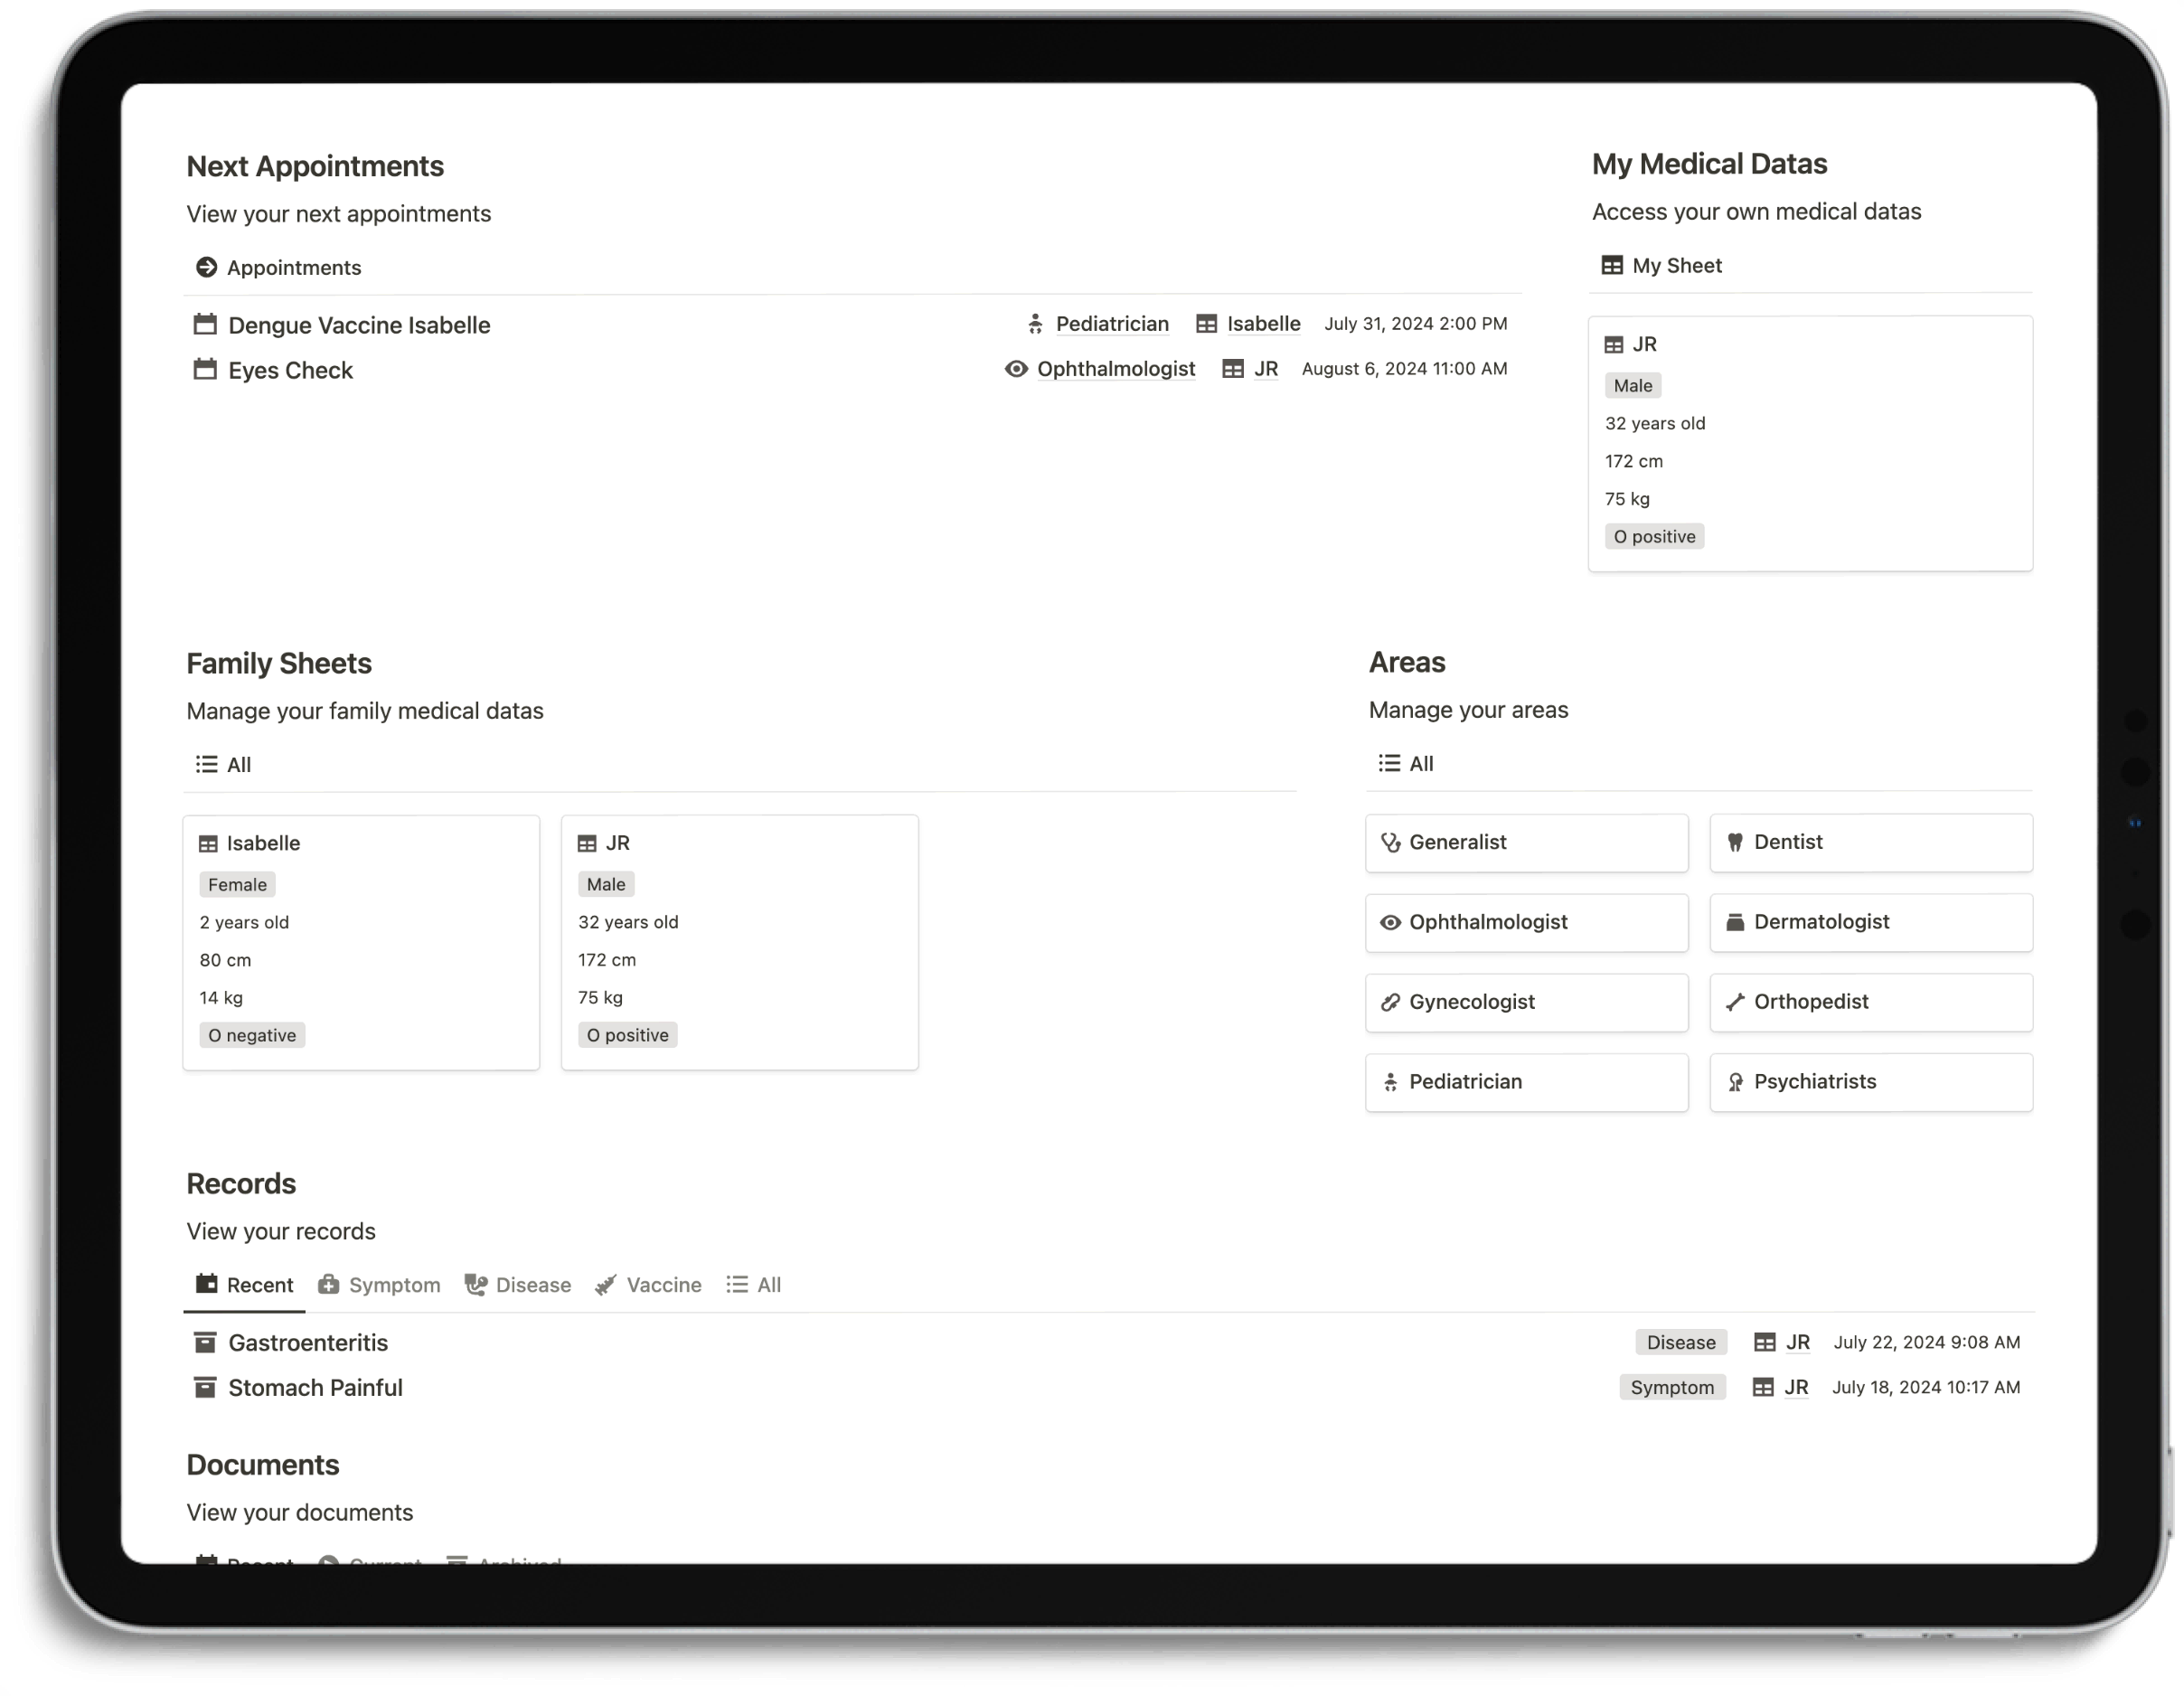Click the Generalist area icon
This screenshot has width=2184, height=1696.
[x=1389, y=842]
